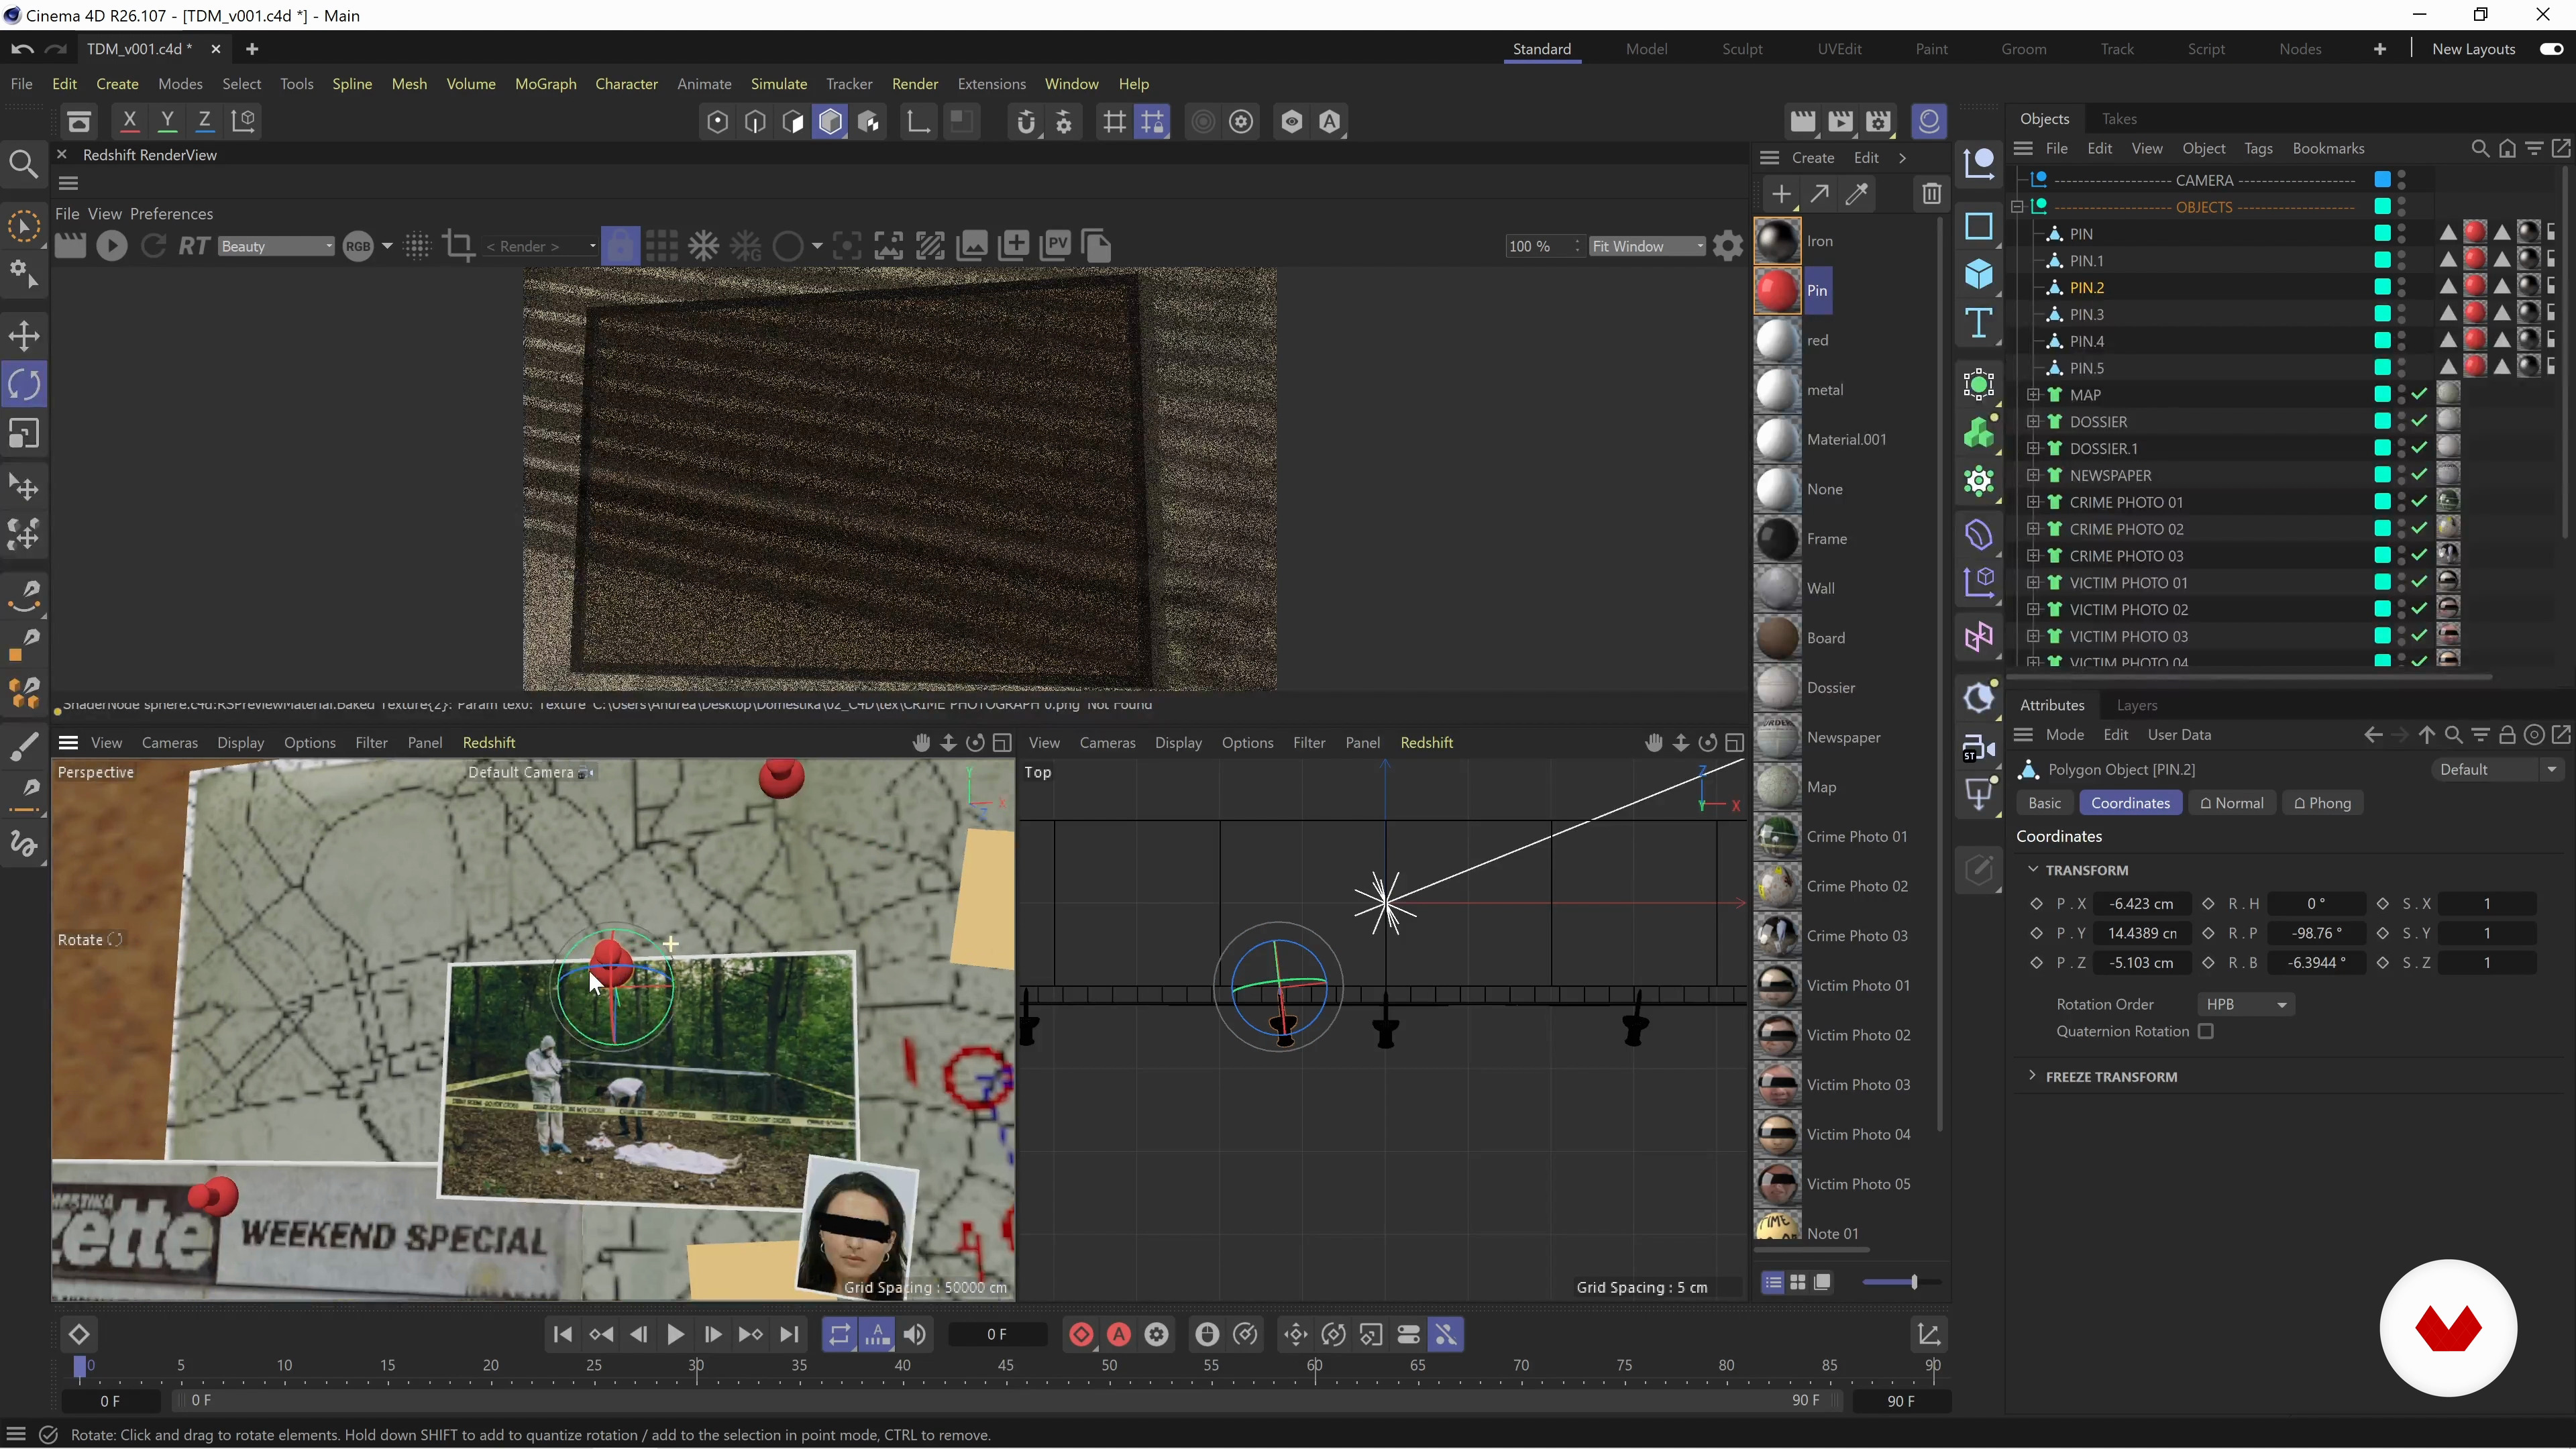2576x1449 pixels.
Task: Toggle MAP object enable checkmark
Action: tap(2420, 395)
